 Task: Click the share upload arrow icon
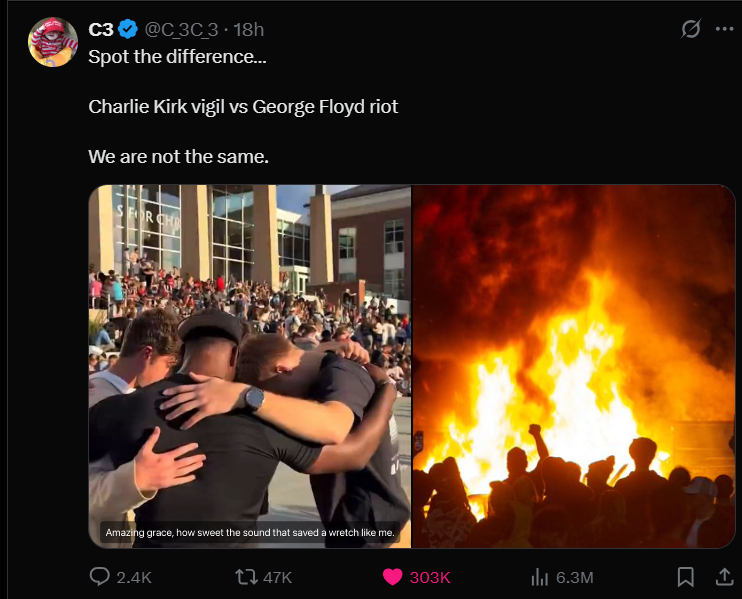(x=724, y=576)
